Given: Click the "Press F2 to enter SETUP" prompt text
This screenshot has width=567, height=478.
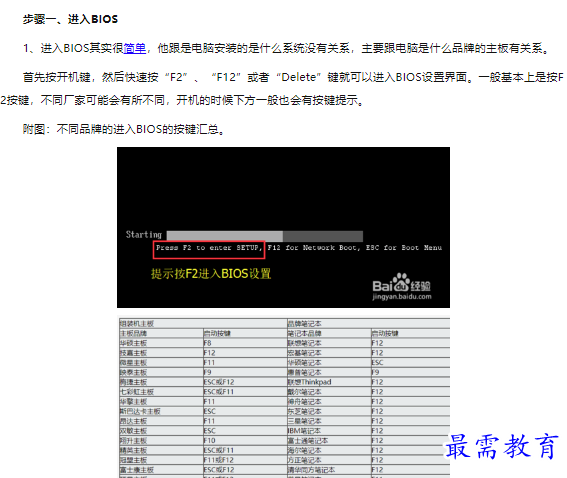Looking at the screenshot, I should [209, 248].
